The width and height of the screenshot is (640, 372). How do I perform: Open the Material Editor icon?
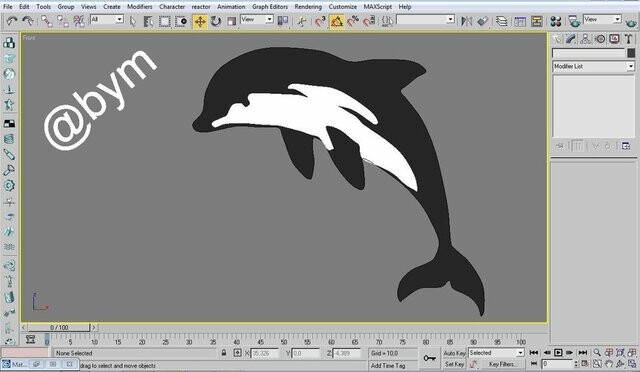coord(555,21)
